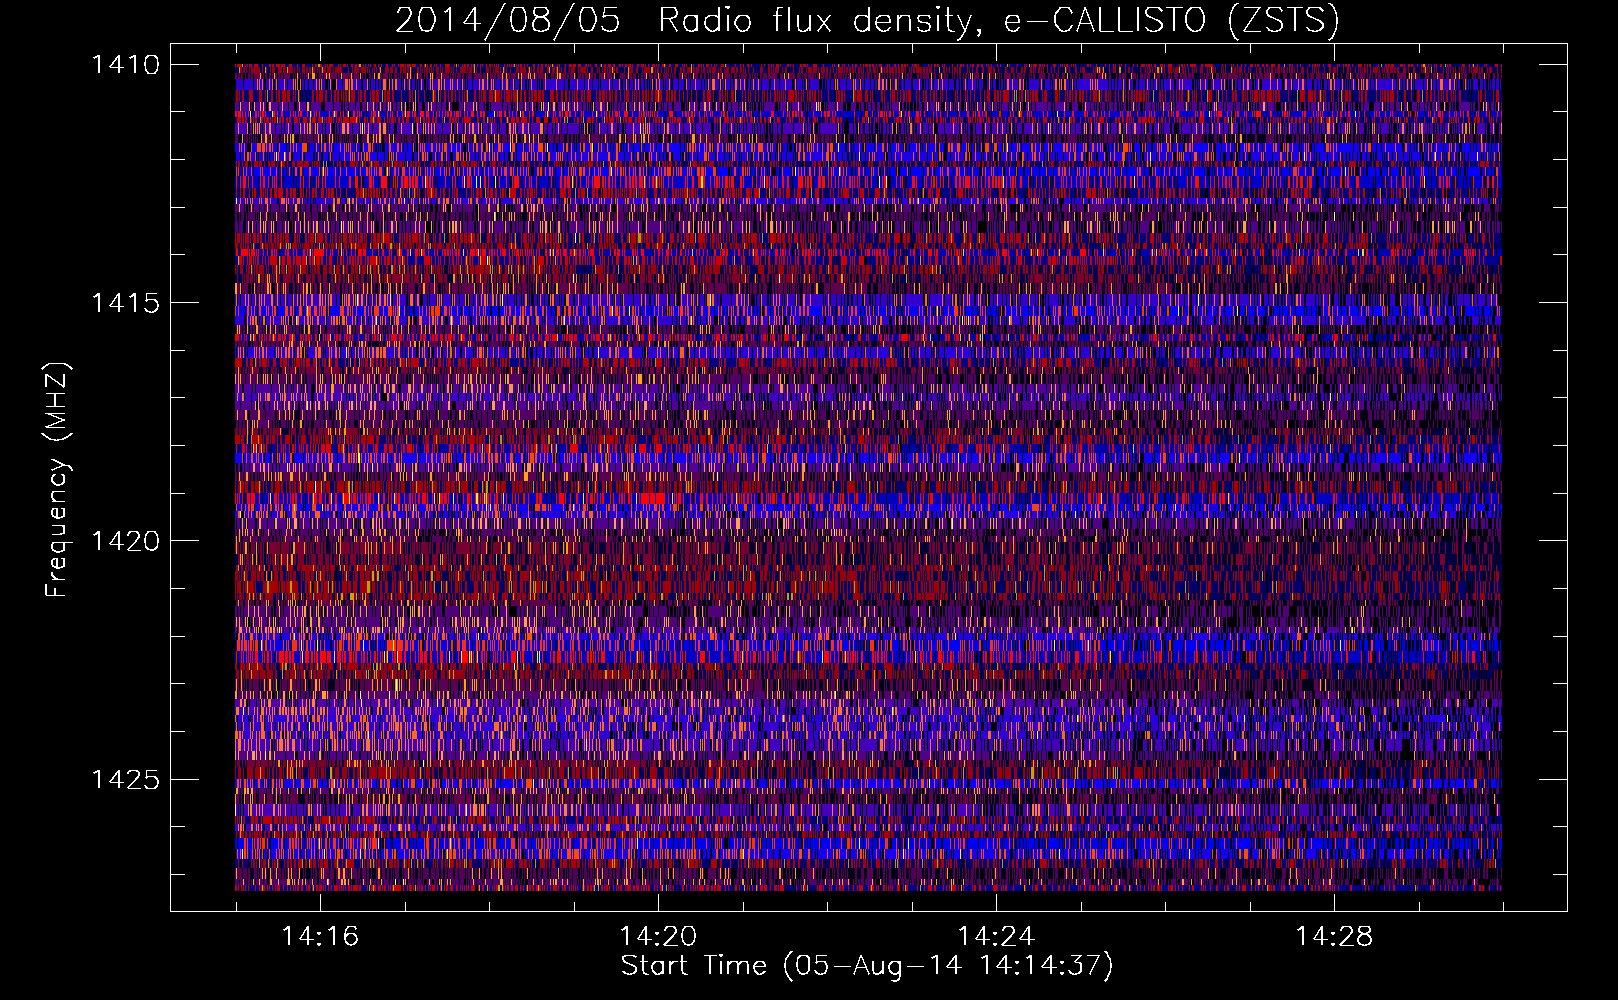
Task: Click the 1410 frequency tick label
Action: pos(125,65)
